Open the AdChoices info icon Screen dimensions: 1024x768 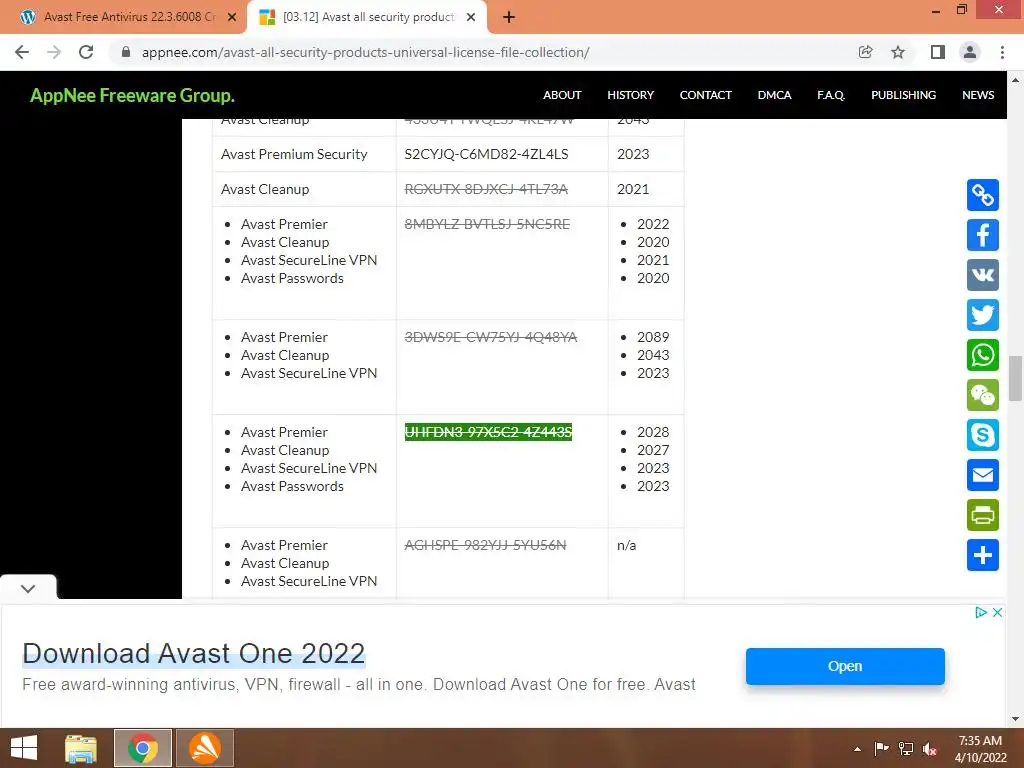980,613
